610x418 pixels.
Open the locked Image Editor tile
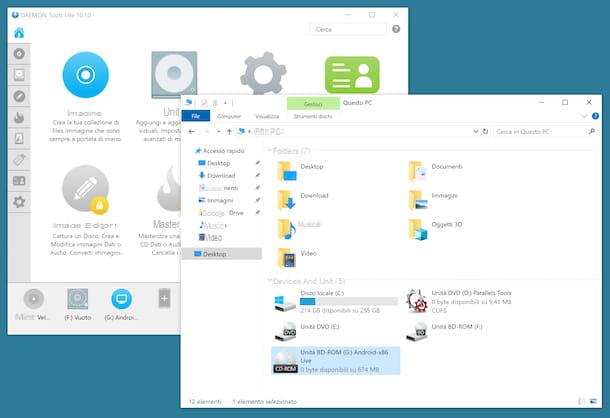pos(85,189)
